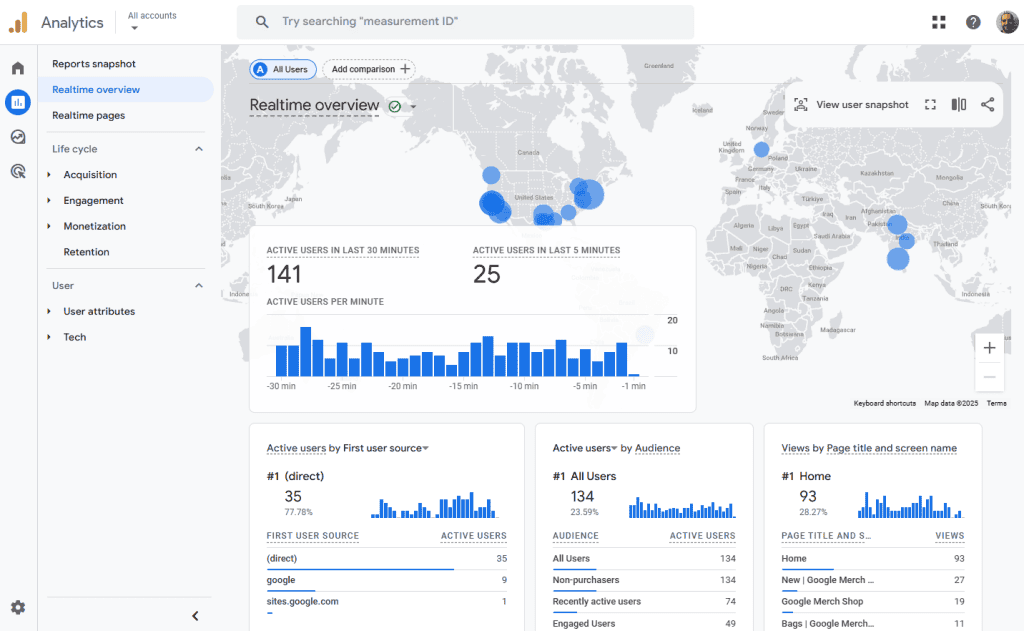The width and height of the screenshot is (1024, 631).
Task: Click Add comparison button
Action: [369, 69]
